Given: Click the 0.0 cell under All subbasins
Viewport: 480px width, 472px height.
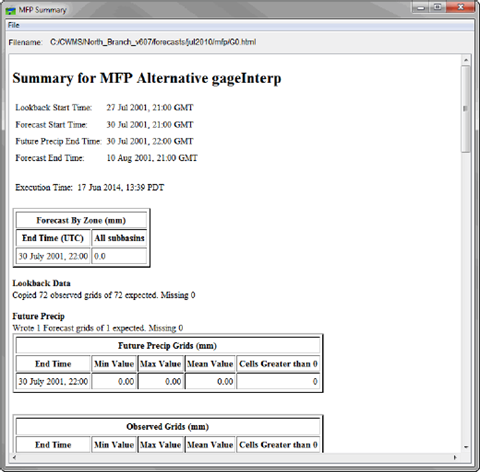Looking at the screenshot, I should click(119, 256).
